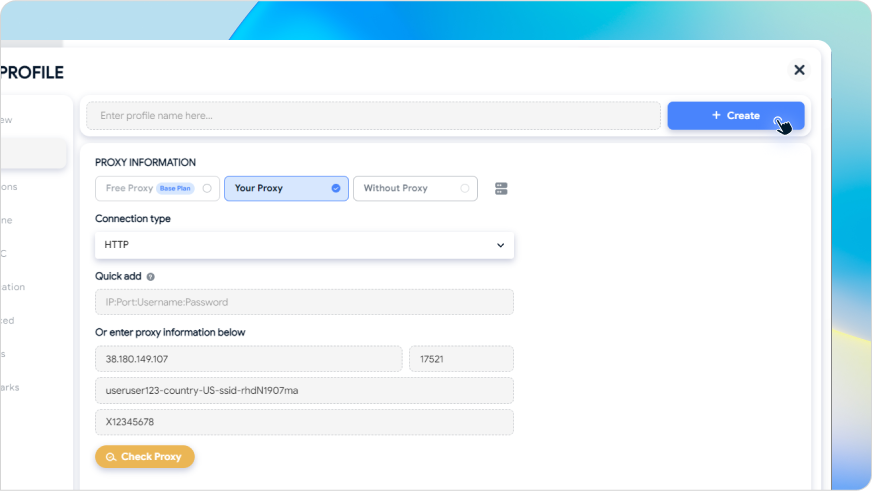
Task: Open the partially visible sidebar tab ending 'ation'
Action: 12,287
